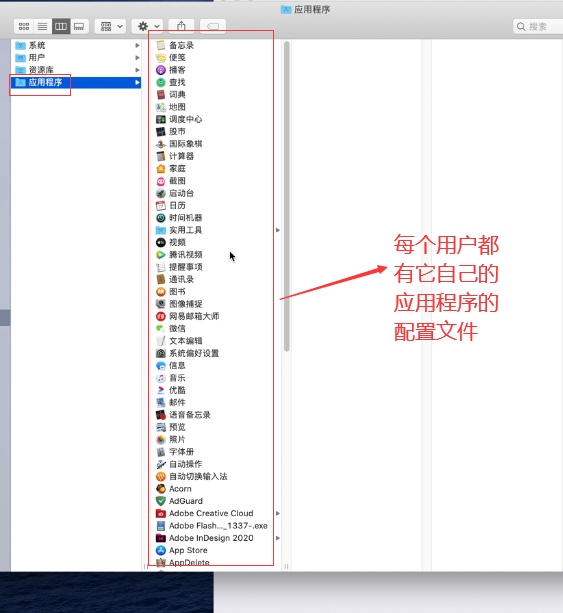Select the App Store app icon
This screenshot has width=563, height=613.
(x=161, y=550)
